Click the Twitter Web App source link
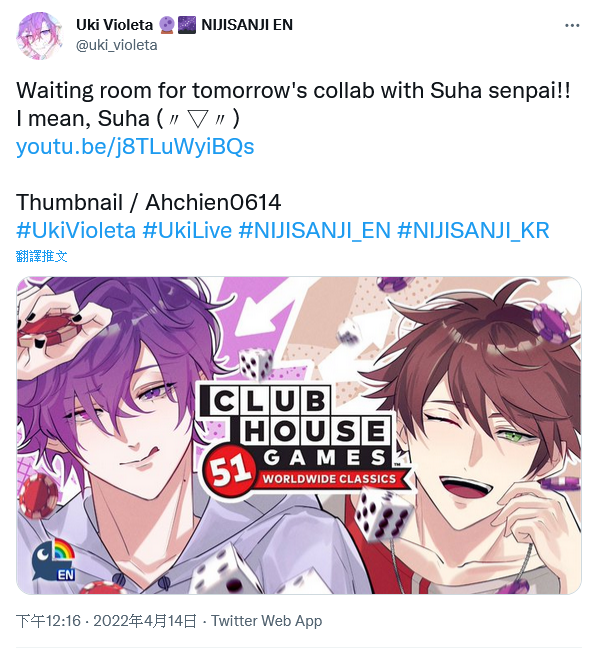This screenshot has height=648, width=598. click(x=267, y=621)
